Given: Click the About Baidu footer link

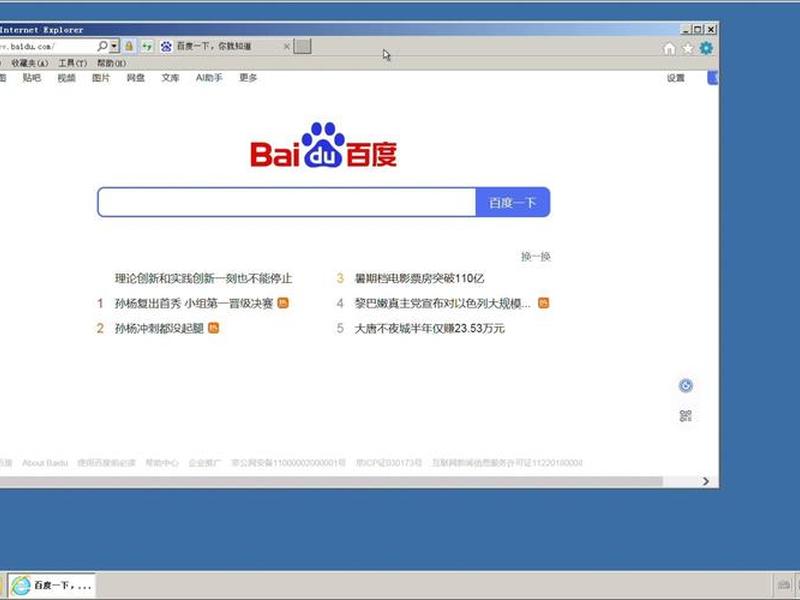Looking at the screenshot, I should pos(45,463).
